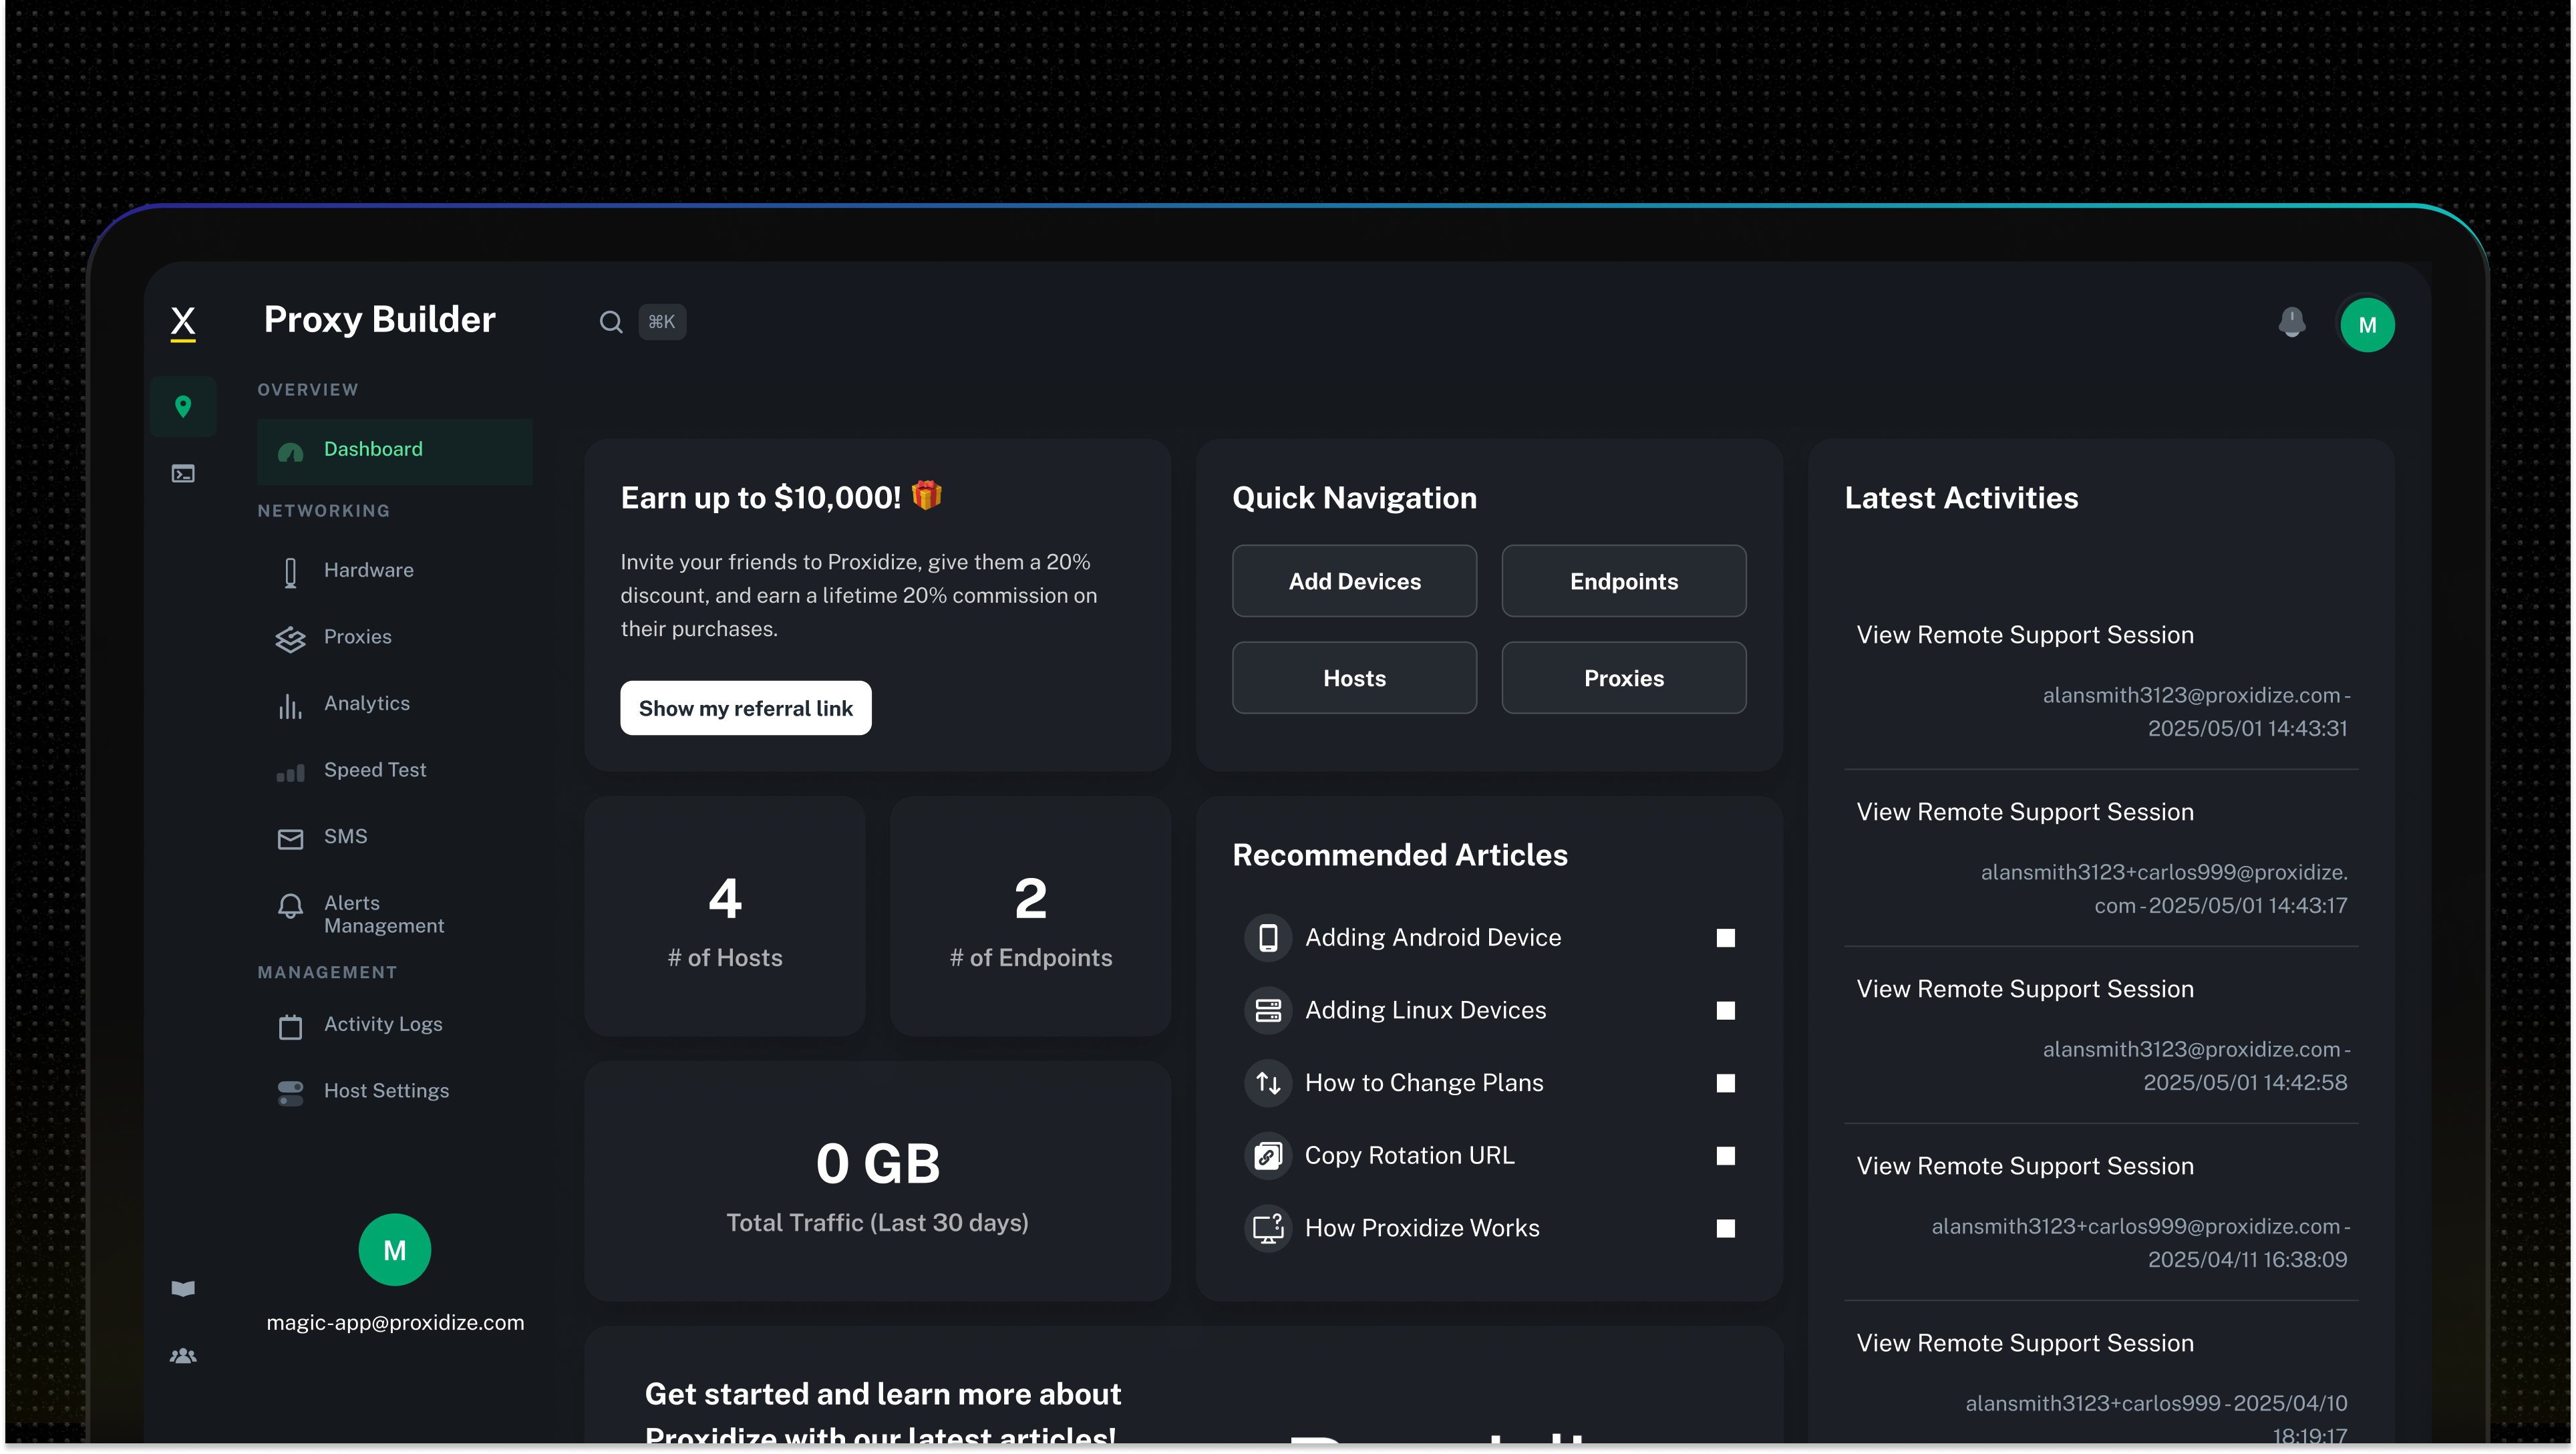Click the Dashboard gauge icon
The height and width of the screenshot is (1454, 2576).
[290, 452]
